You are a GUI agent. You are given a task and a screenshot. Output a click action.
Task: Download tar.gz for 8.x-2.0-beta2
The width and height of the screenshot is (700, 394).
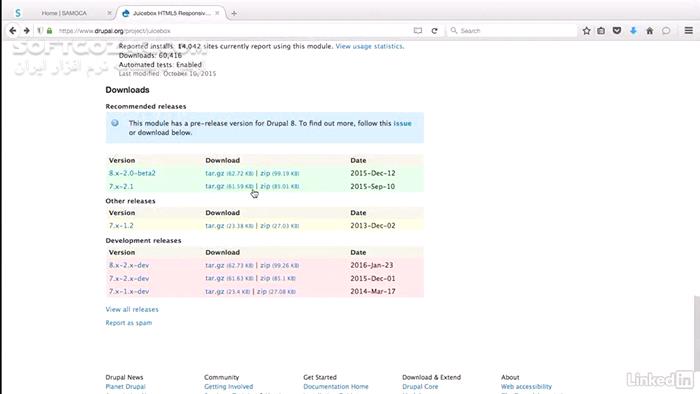pos(214,173)
